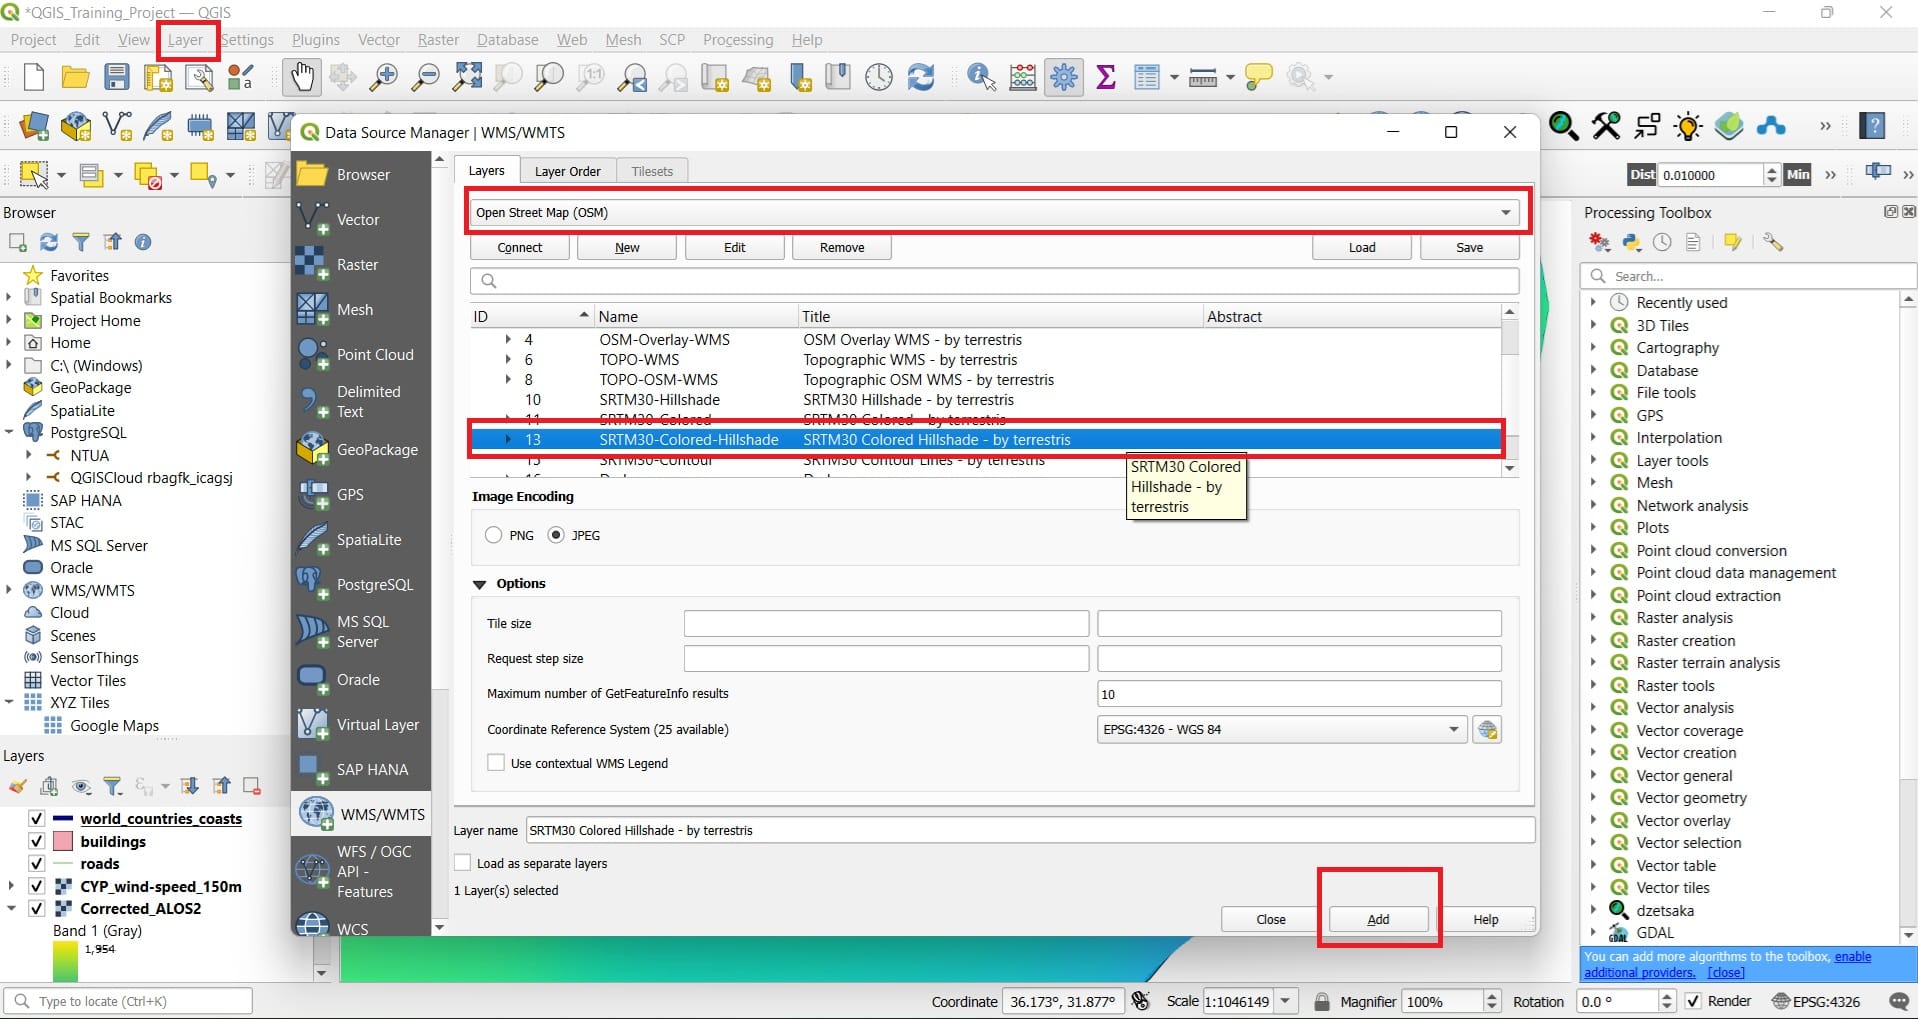Click the layer list search field
Screen dimensions: 1918x1019
994,281
